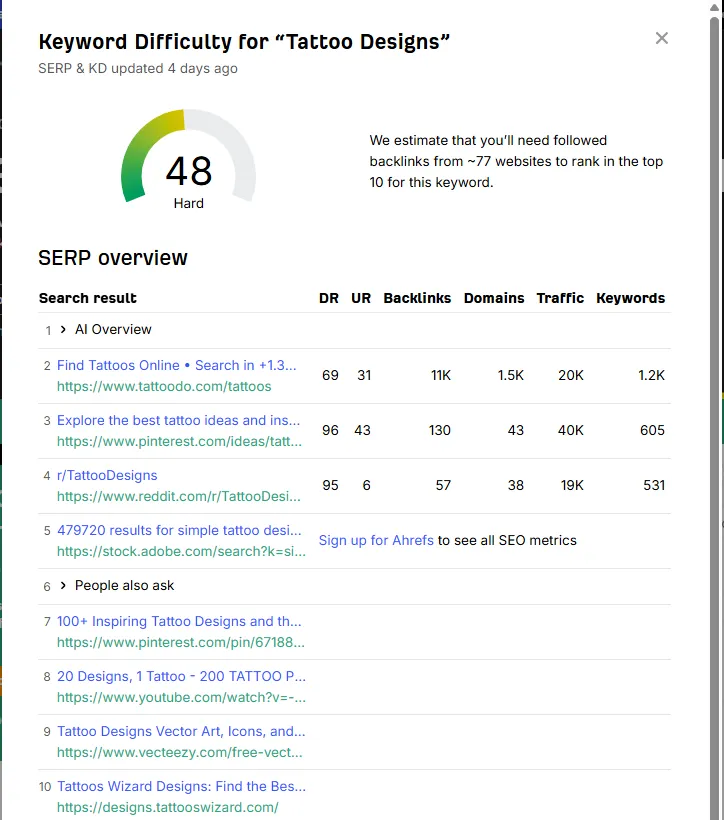Click Pinterest DR value 96
The width and height of the screenshot is (724, 820).
tap(330, 430)
